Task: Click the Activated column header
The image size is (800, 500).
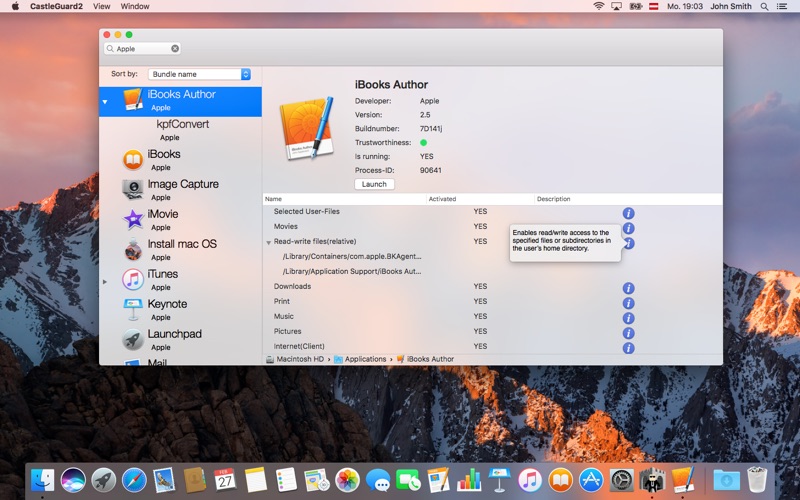Action: pyautogui.click(x=480, y=199)
